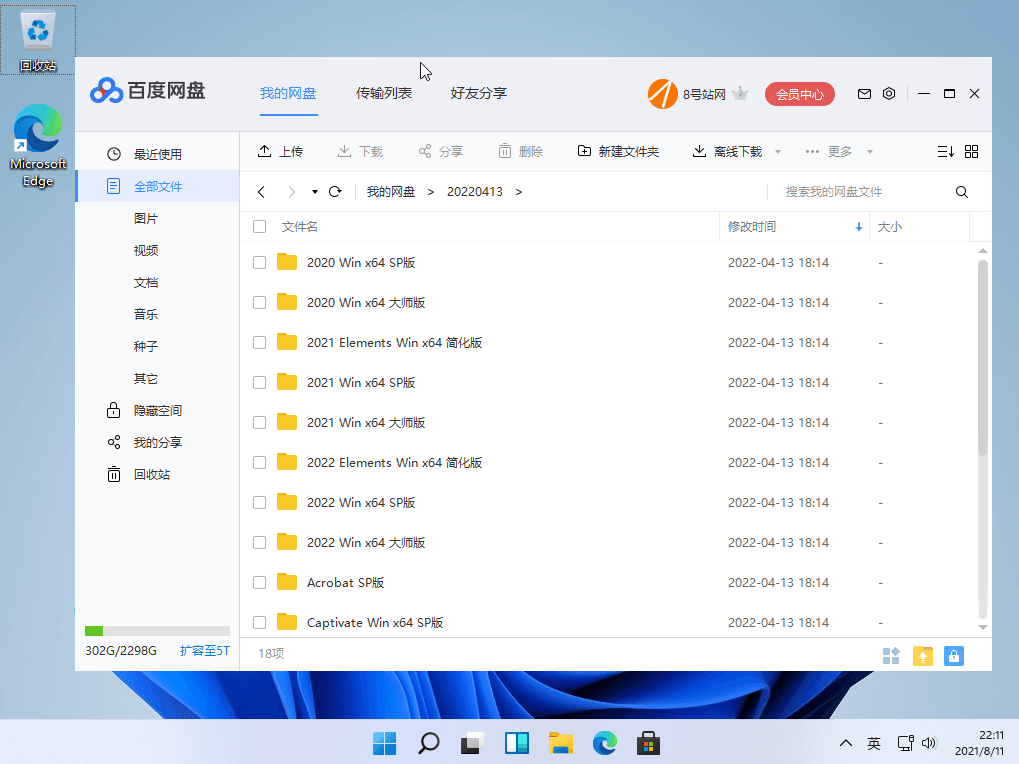
Task: Open Microsoft Store from the taskbar
Action: [648, 743]
